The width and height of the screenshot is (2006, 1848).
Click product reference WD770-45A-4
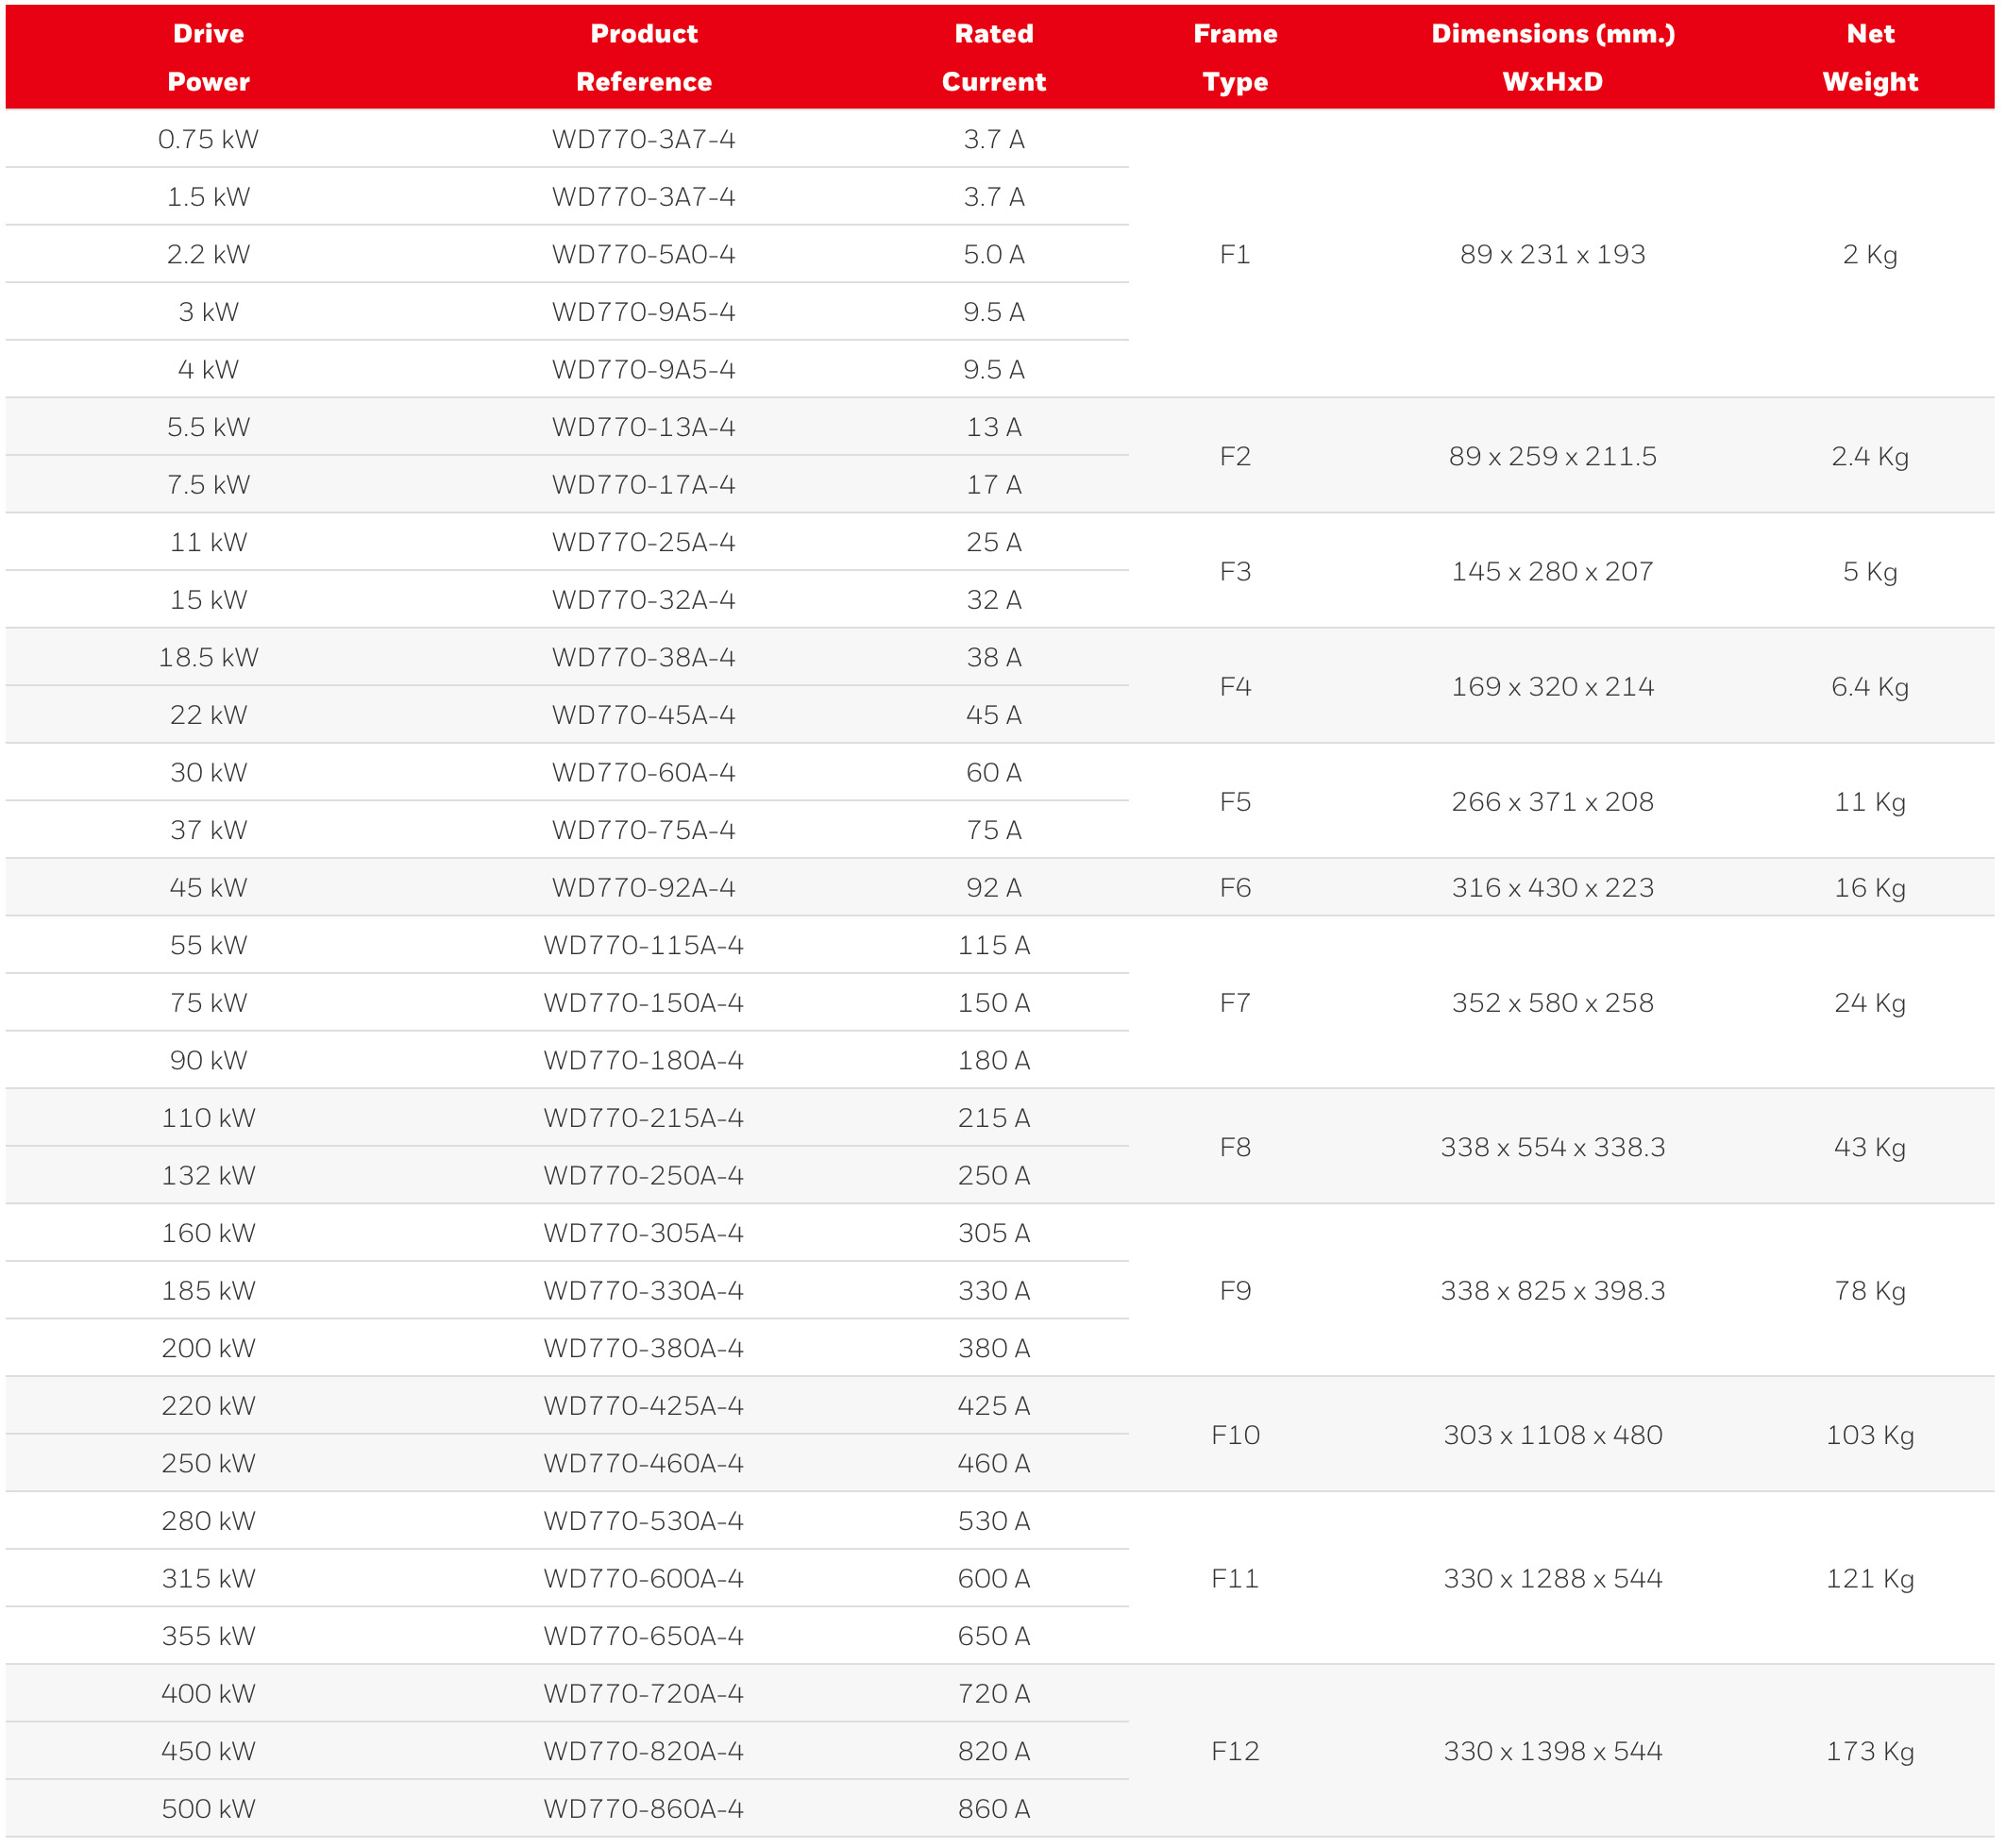pos(644,715)
